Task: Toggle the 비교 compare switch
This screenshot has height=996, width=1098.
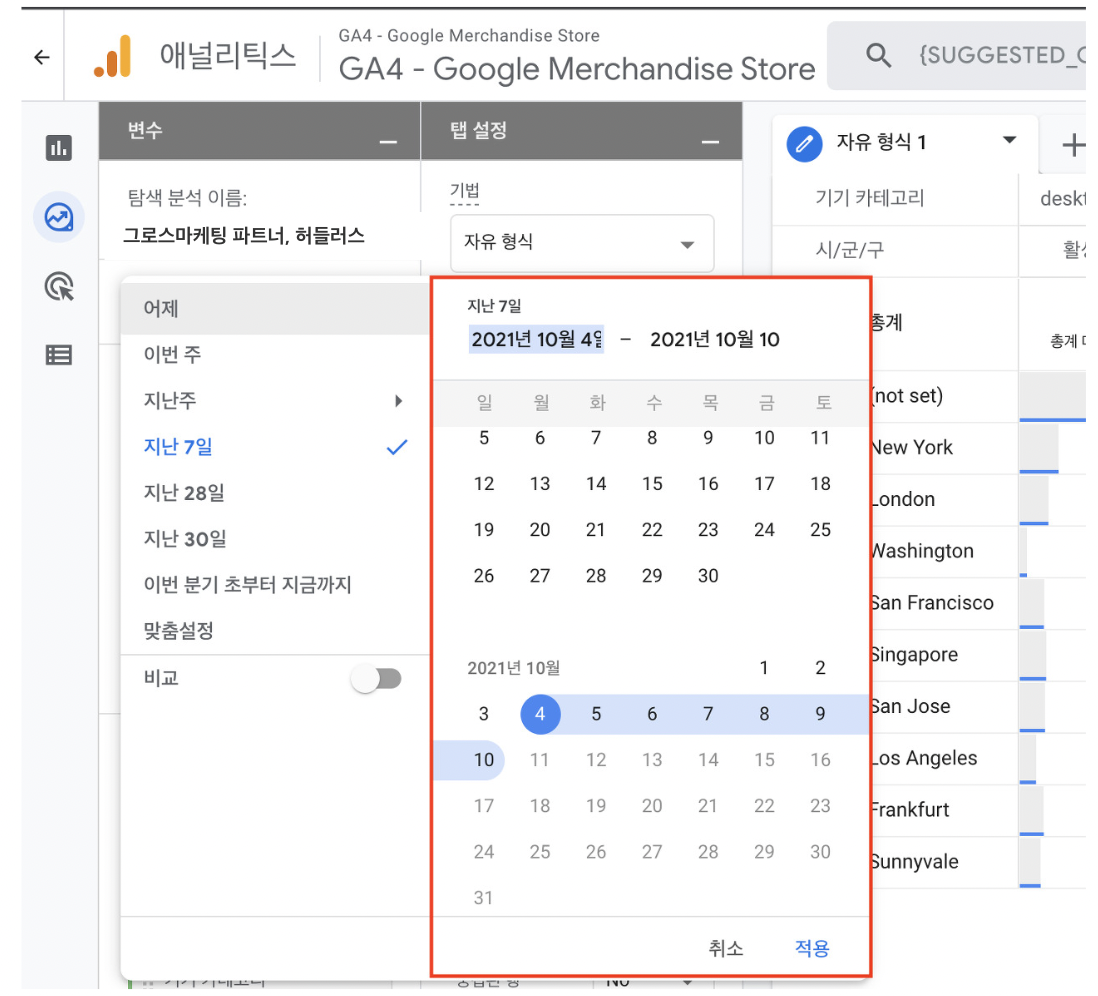Action: click(x=377, y=679)
